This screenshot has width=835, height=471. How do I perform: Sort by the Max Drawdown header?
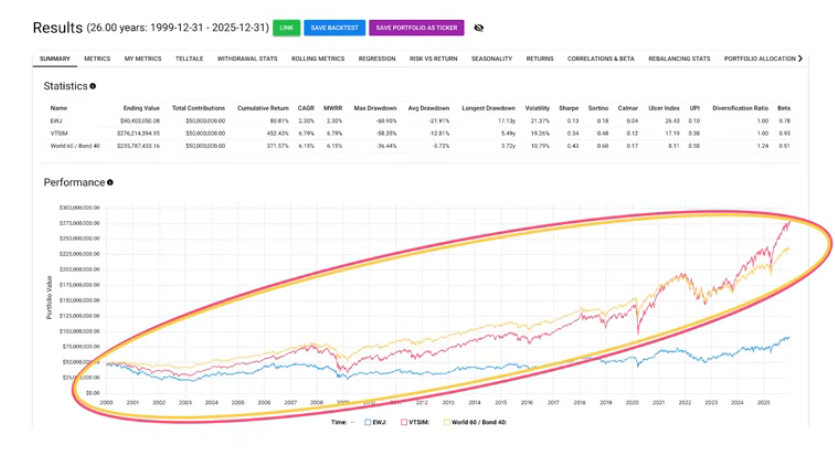375,108
